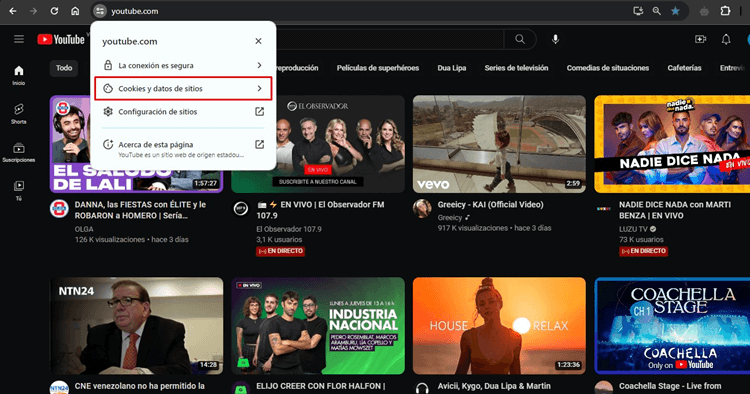Open the House Relax video thumbnail
The height and width of the screenshot is (394, 750).
499,326
